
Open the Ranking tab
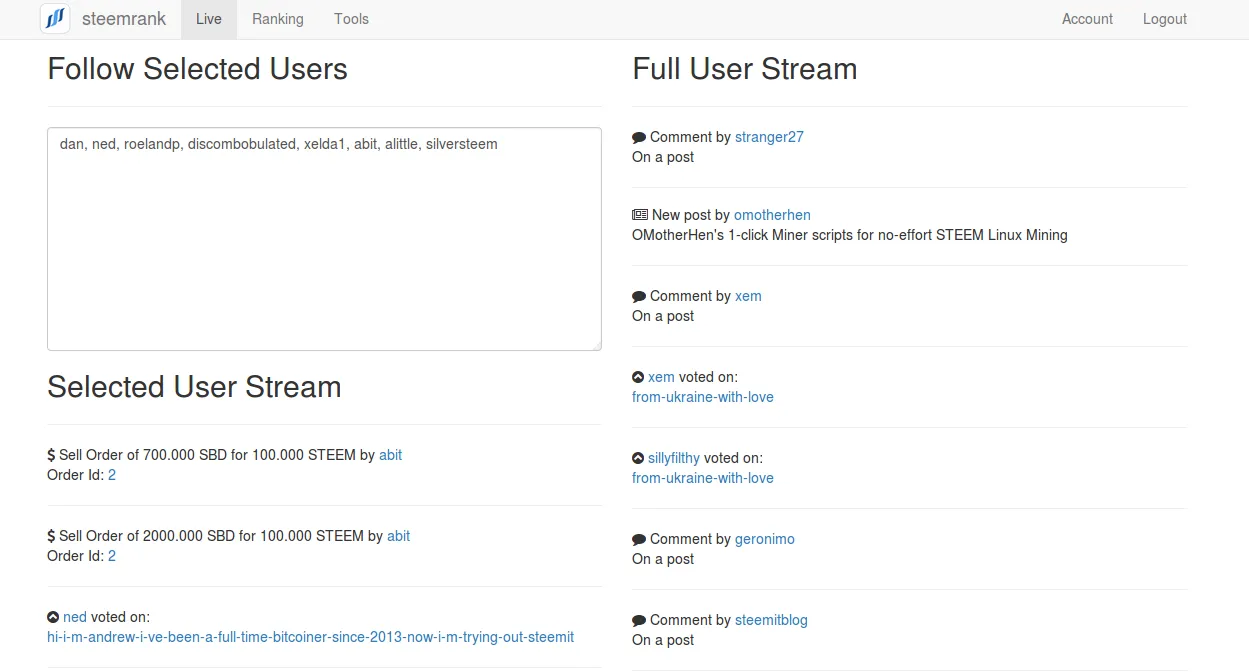[278, 19]
